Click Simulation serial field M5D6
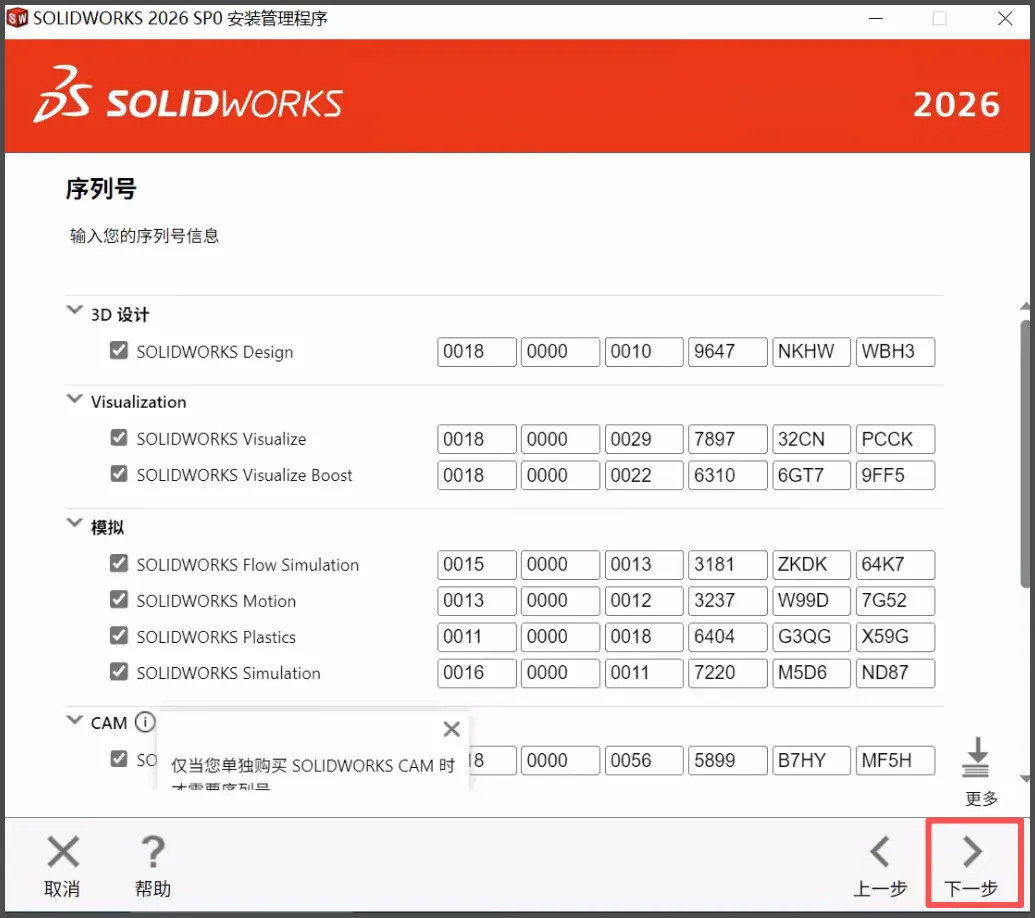 point(811,673)
